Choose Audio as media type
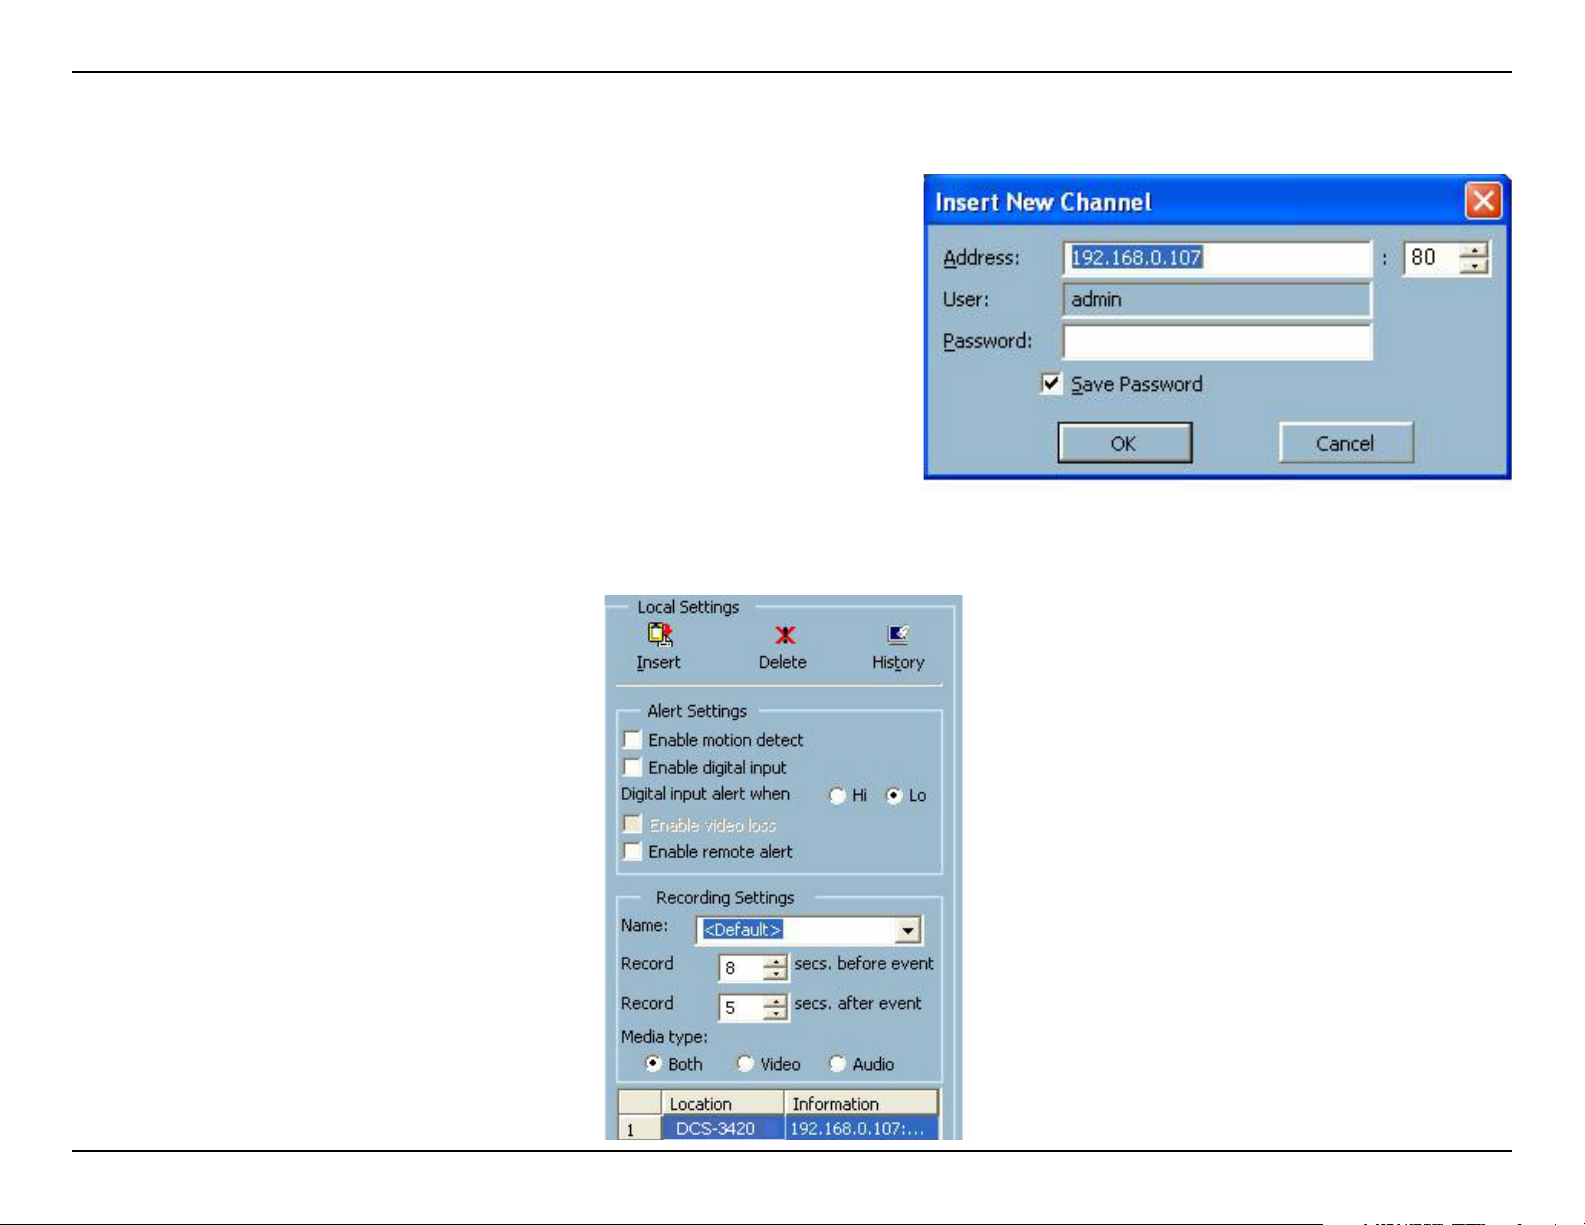Viewport: 1585px width, 1225px height. [x=838, y=1064]
